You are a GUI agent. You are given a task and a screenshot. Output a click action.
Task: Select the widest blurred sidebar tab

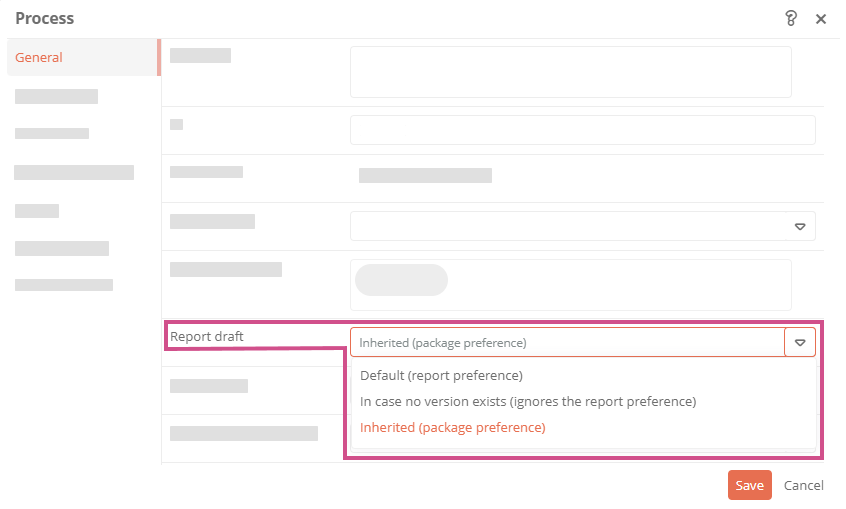point(74,173)
